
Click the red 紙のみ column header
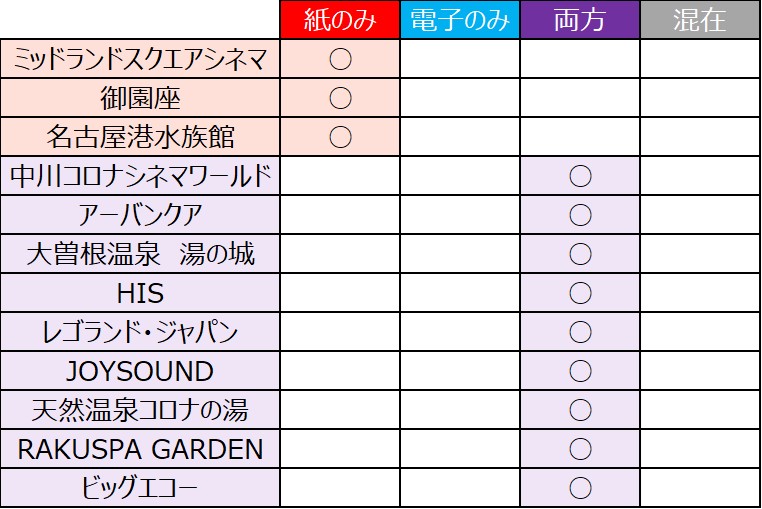point(340,20)
